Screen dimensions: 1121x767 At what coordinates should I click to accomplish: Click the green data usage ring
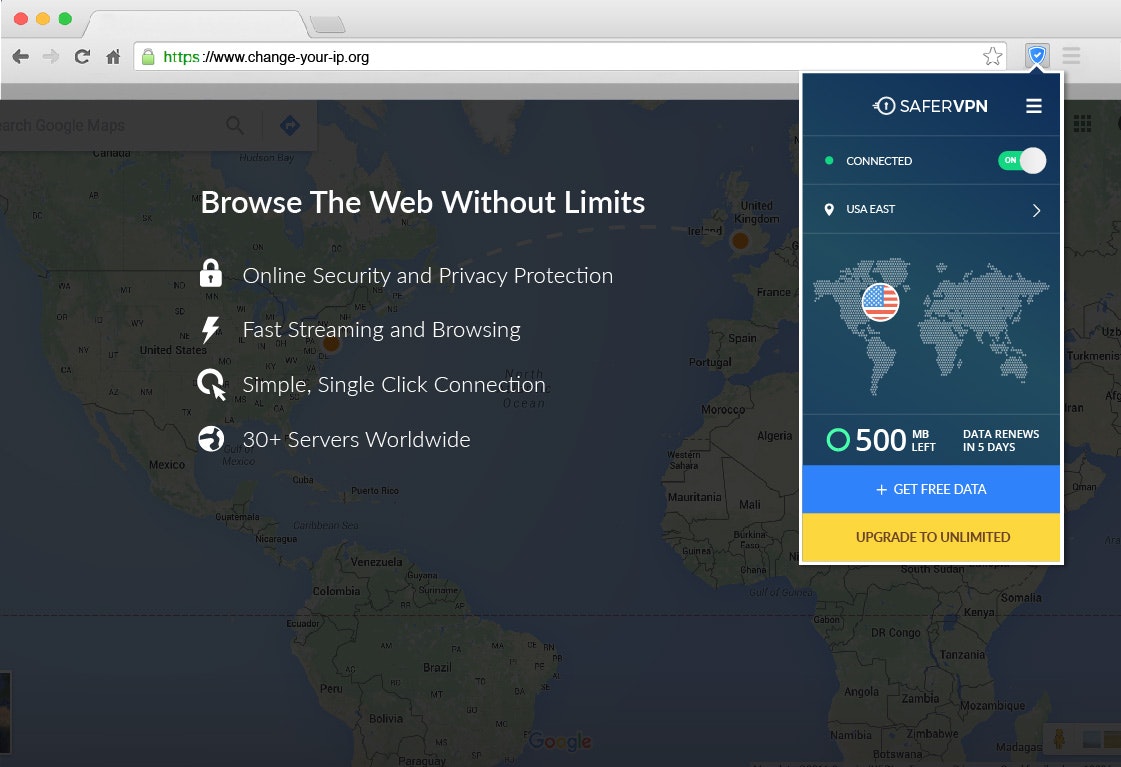click(838, 440)
